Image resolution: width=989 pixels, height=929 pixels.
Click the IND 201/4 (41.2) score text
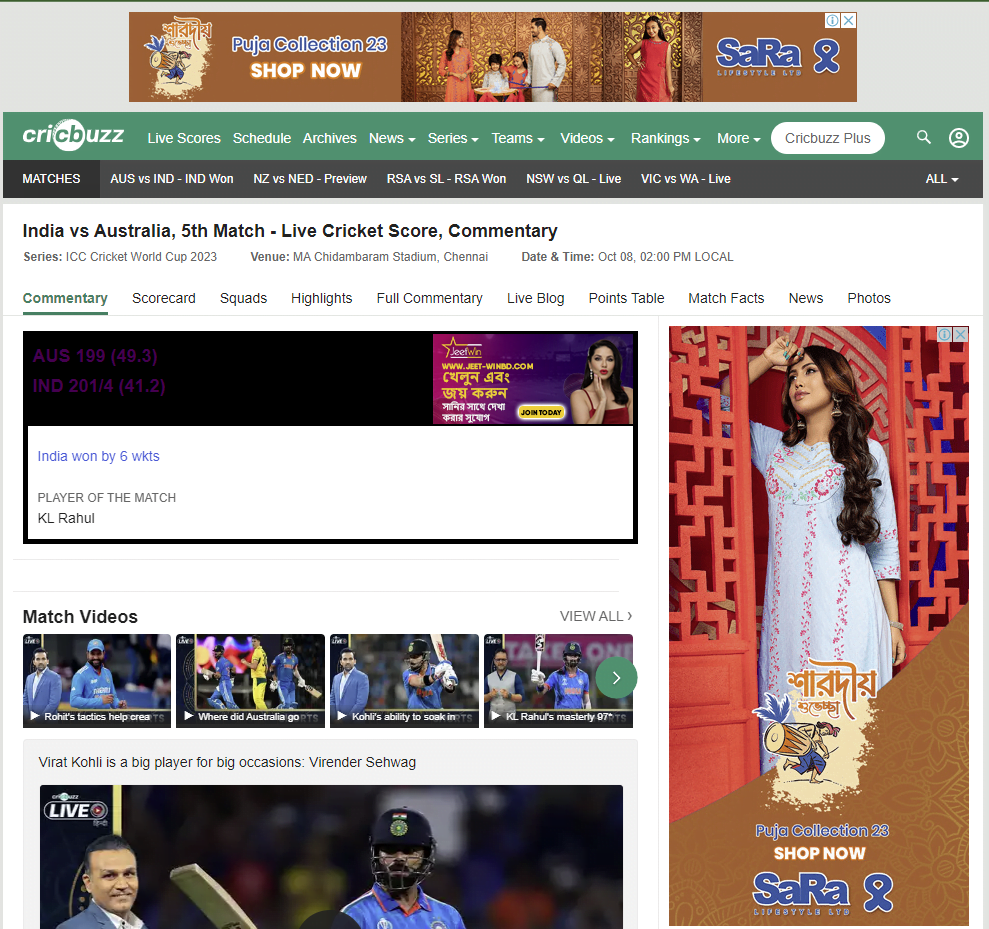click(99, 386)
